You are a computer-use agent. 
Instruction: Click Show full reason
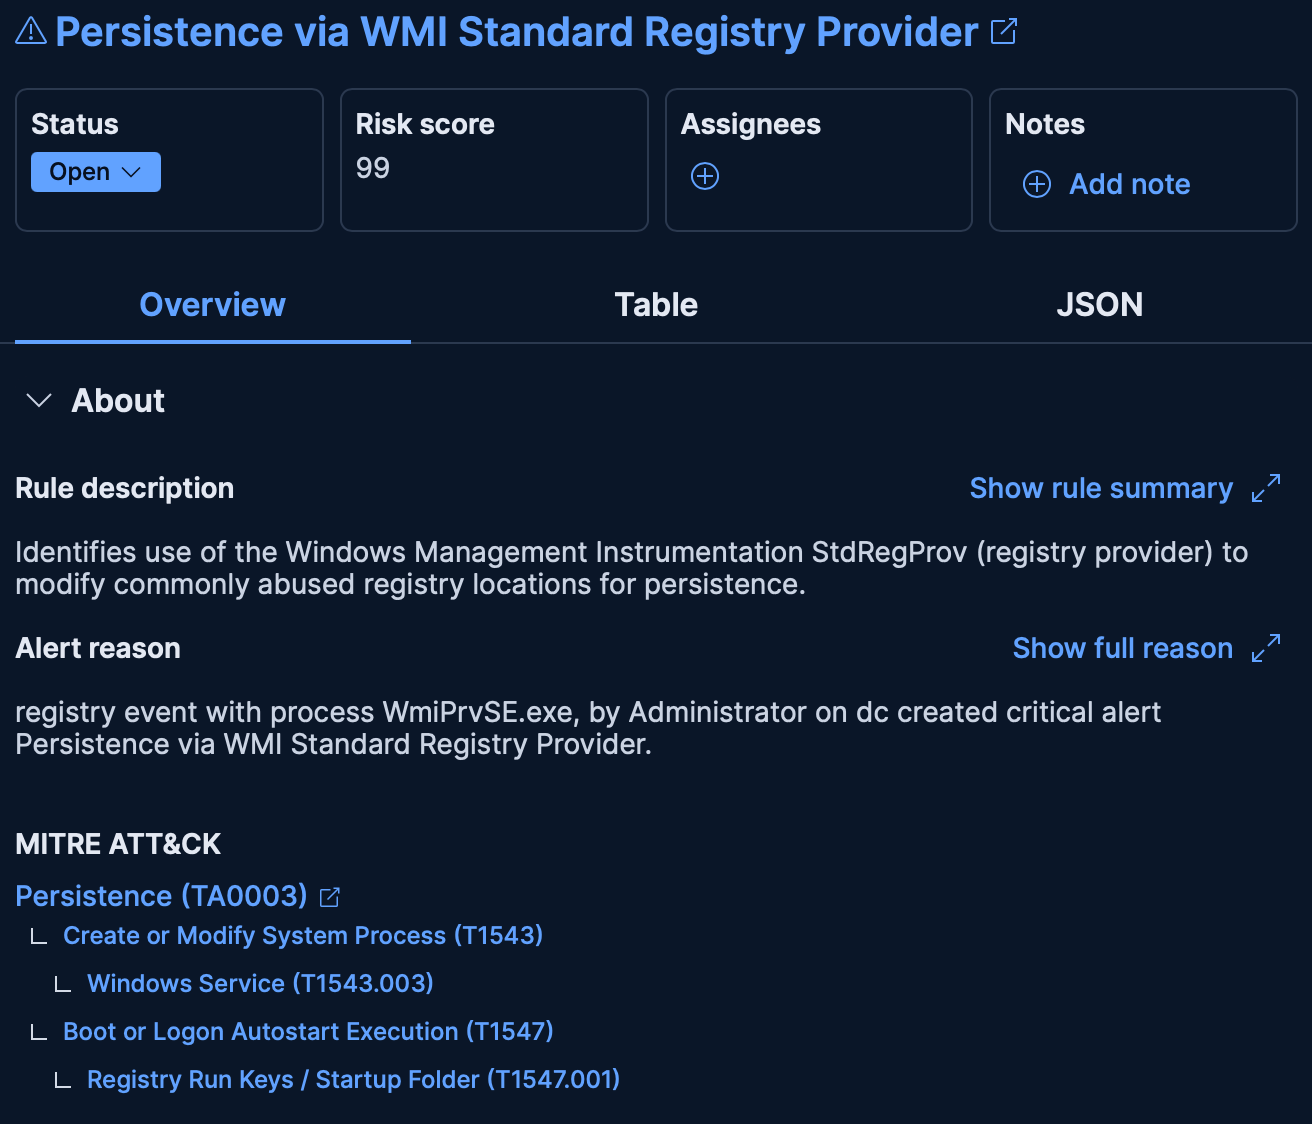(x=1123, y=648)
